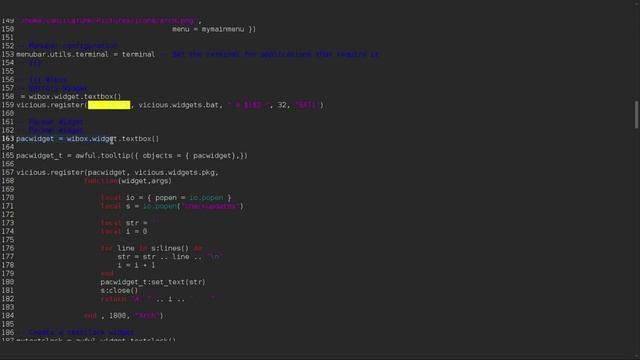Image resolution: width=640 pixels, height=360 pixels.
Task: Click line number 186 in the gutter
Action: [x=8, y=333]
